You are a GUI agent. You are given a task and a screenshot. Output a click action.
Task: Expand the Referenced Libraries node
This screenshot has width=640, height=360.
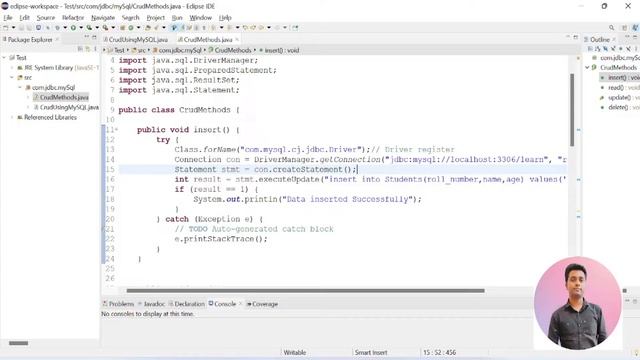[12, 118]
